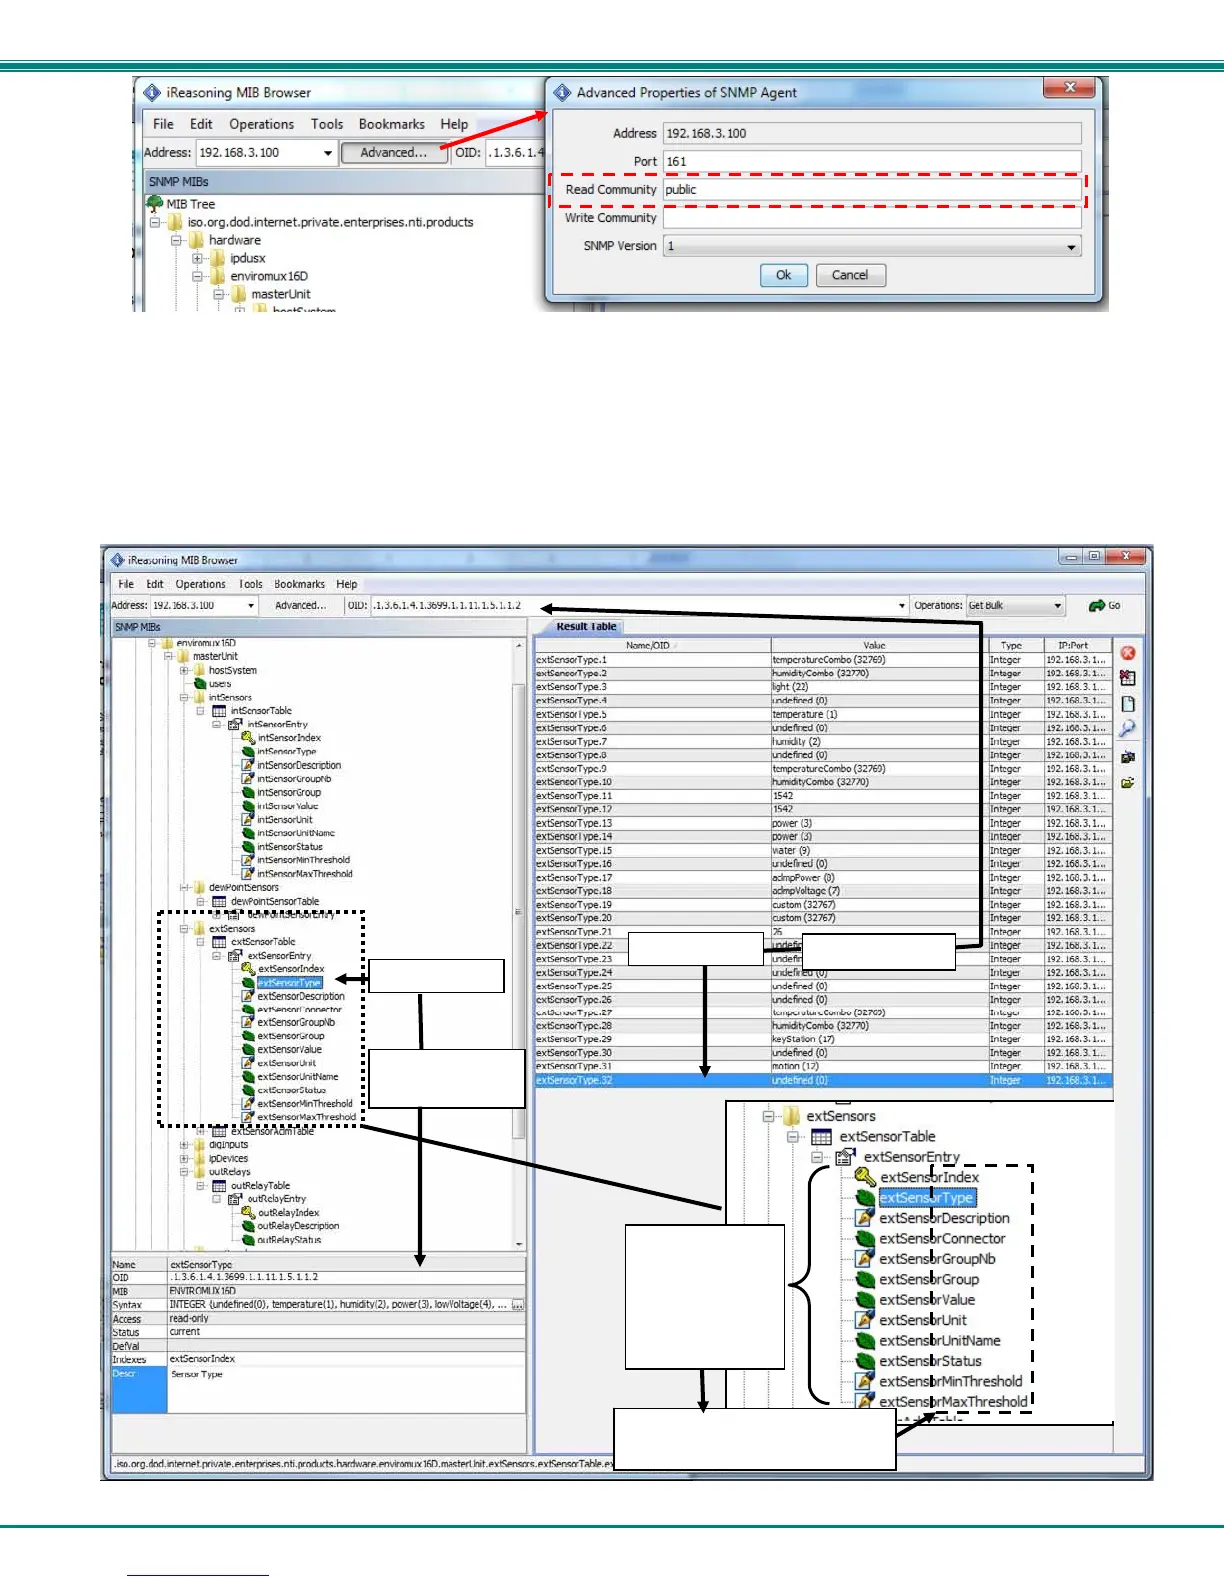Click the 'motion (12)' value cell
Image resolution: width=1224 pixels, height=1584 pixels.
click(878, 1066)
